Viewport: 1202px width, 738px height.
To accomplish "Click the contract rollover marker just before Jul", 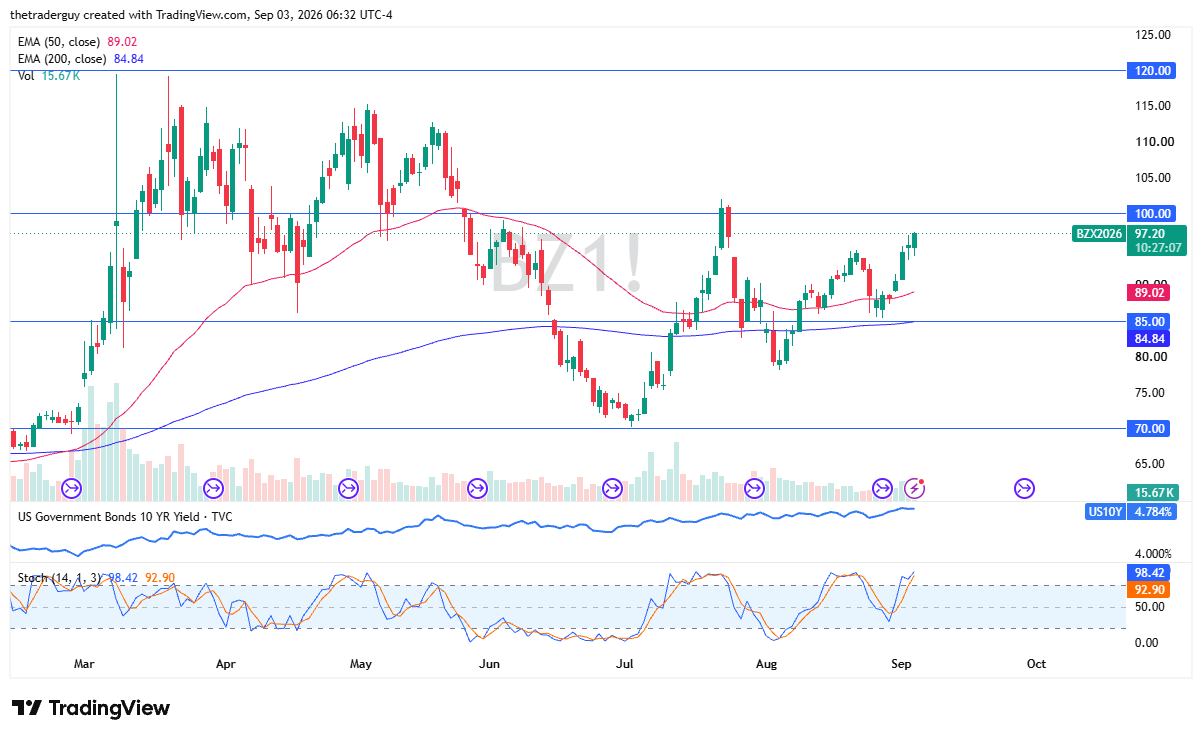I will point(612,489).
